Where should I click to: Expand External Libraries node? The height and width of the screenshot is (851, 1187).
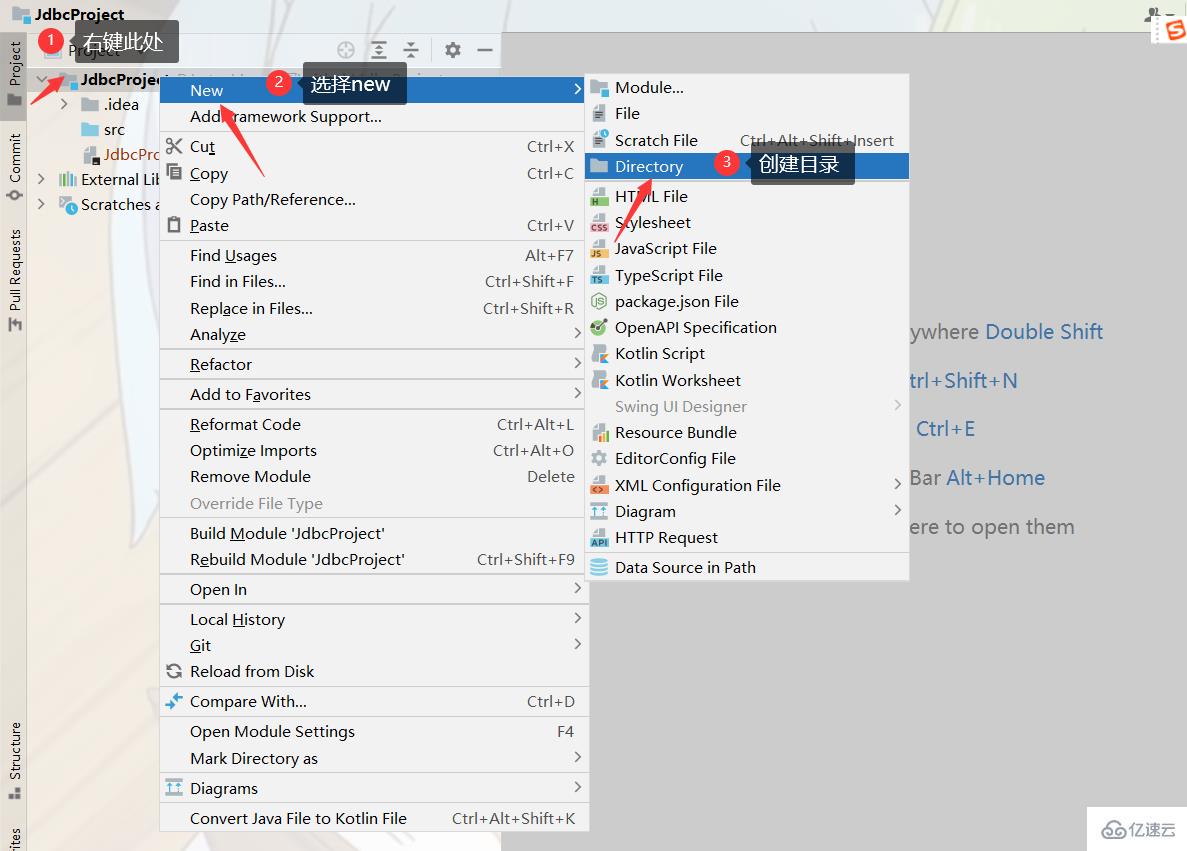tap(42, 179)
